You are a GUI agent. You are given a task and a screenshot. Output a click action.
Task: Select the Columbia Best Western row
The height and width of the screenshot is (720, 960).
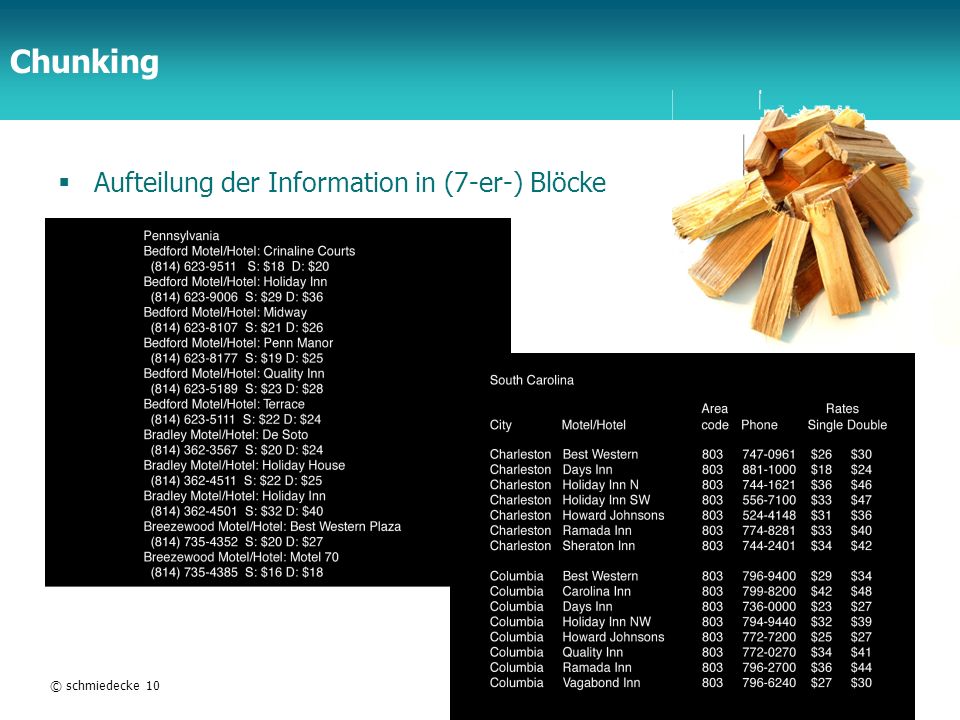[x=681, y=576]
